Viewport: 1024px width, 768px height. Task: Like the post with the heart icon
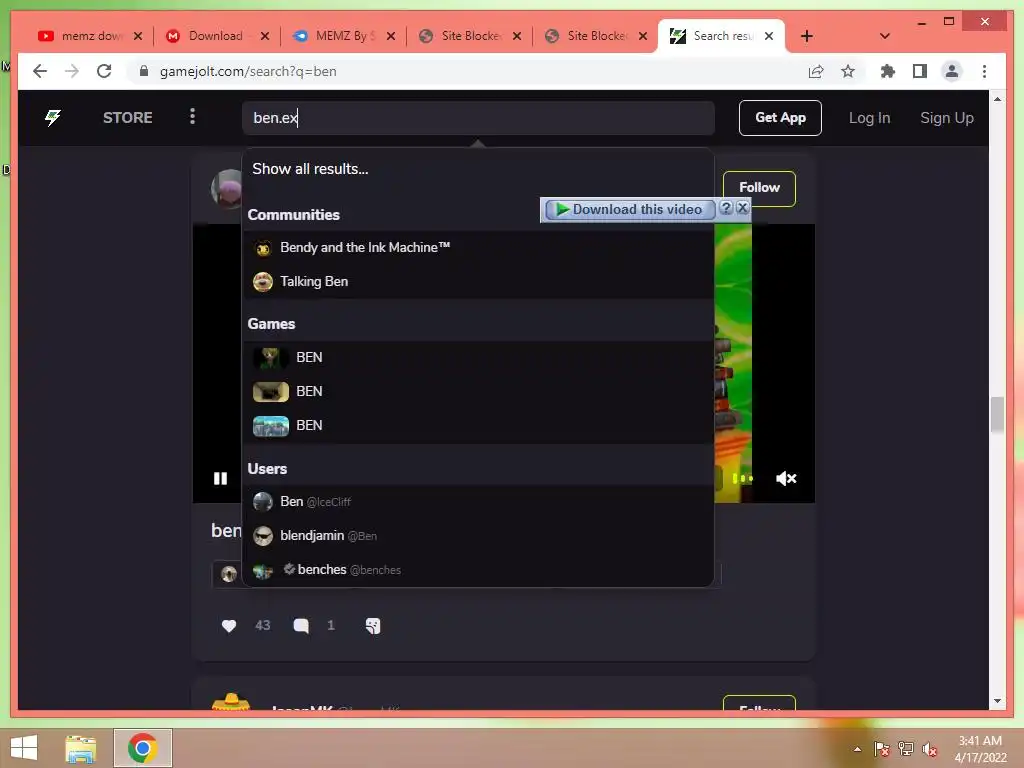click(229, 626)
